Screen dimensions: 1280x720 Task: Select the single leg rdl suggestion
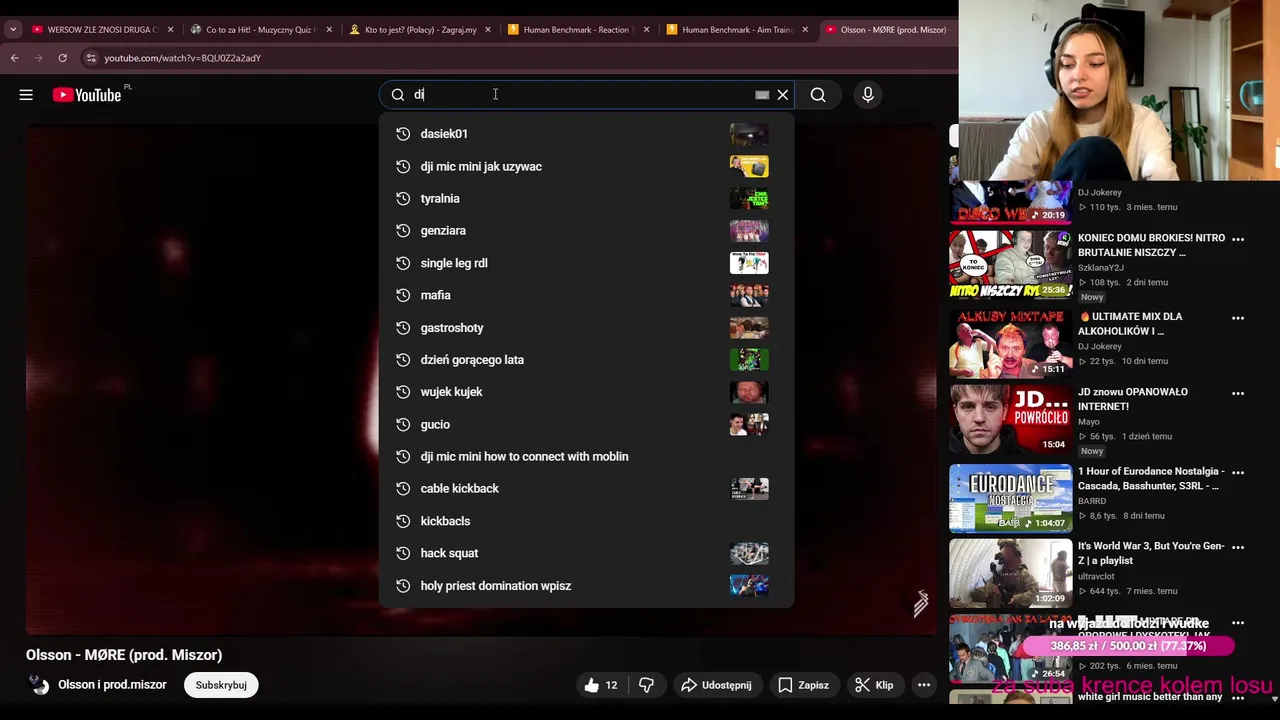[x=586, y=263]
